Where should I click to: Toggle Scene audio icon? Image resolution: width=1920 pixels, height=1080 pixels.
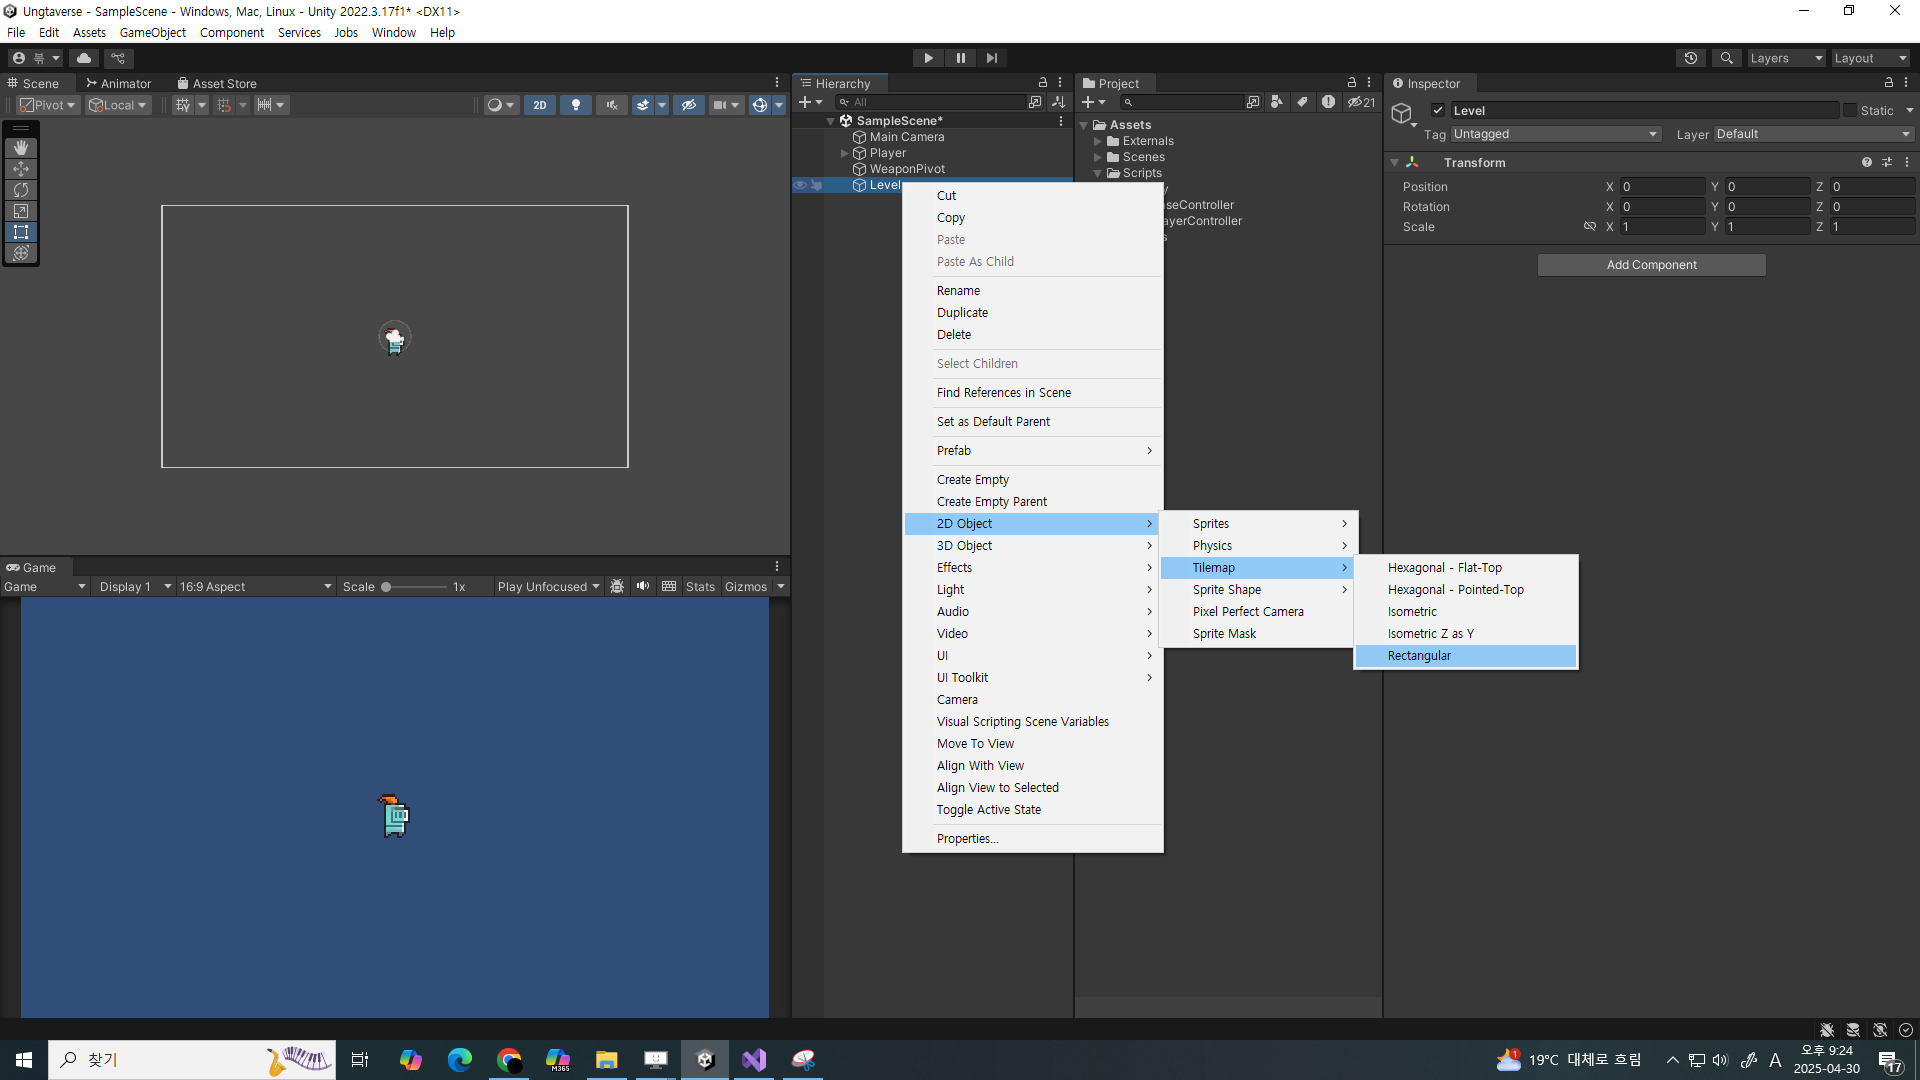611,105
